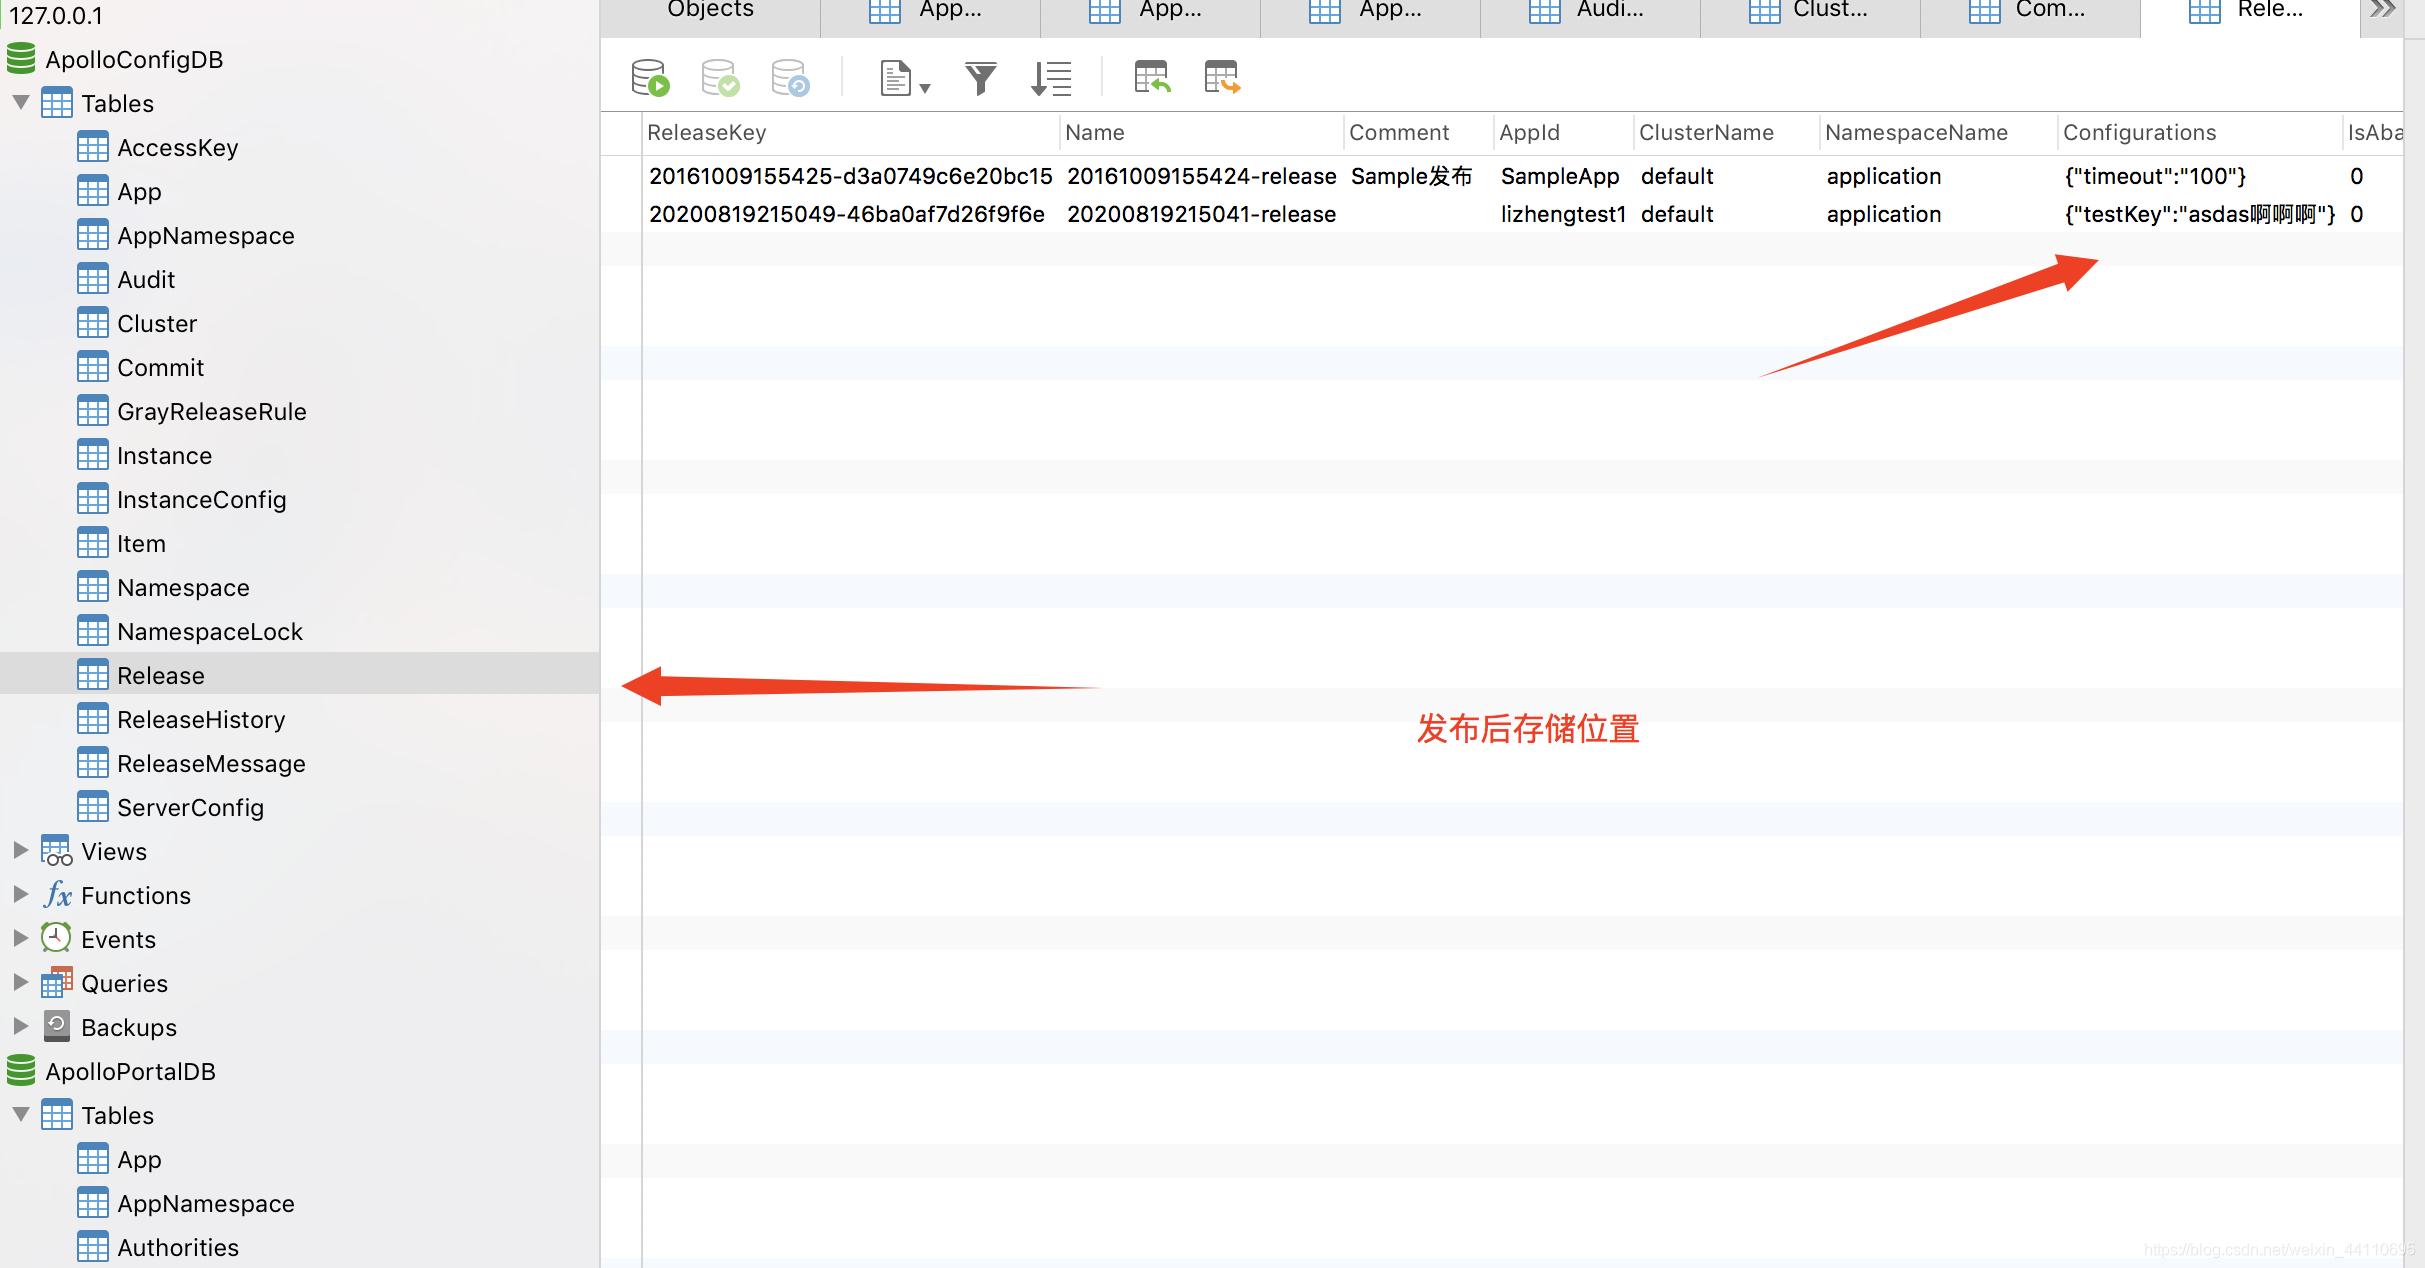Click the GrayReleaseRule table icon
This screenshot has height=1268, width=2425.
[93, 411]
